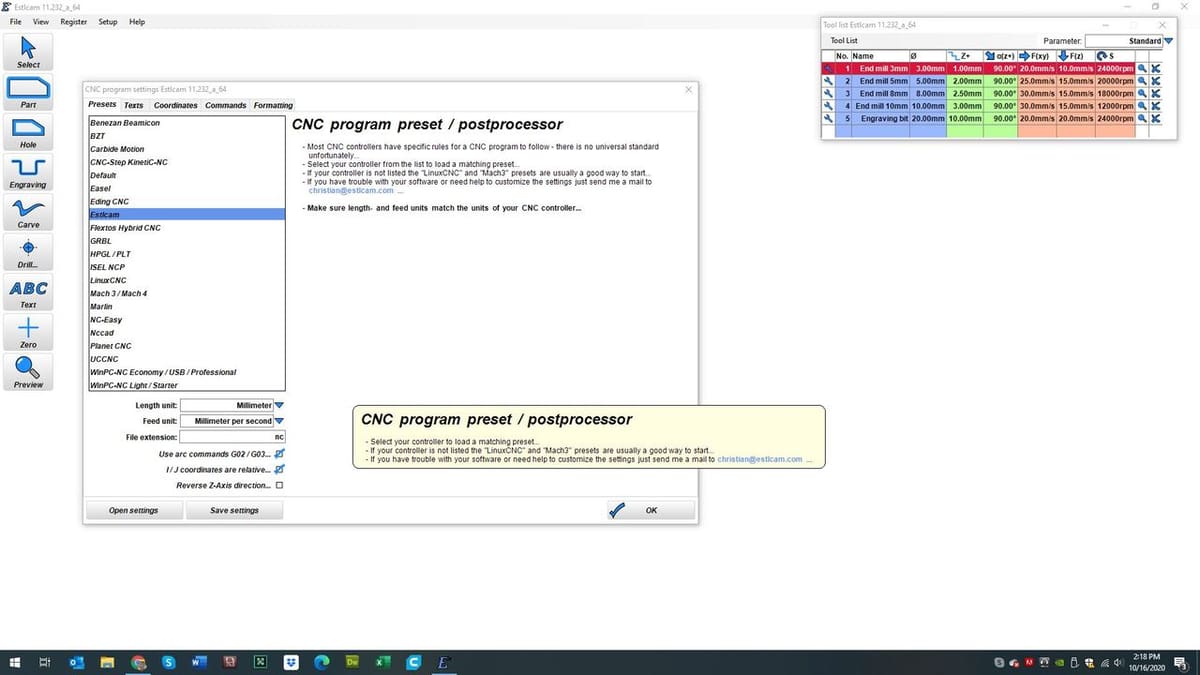The width and height of the screenshot is (1200, 675).
Task: Confirm with the OK button
Action: tap(651, 510)
